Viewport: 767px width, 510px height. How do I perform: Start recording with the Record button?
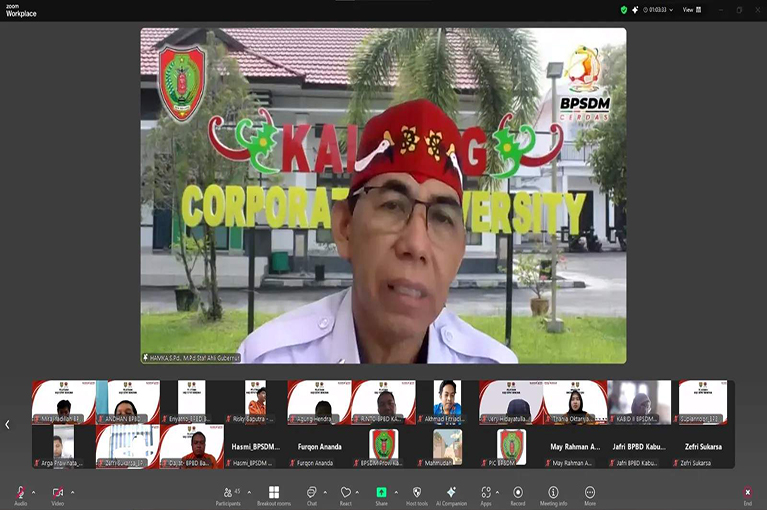518,493
